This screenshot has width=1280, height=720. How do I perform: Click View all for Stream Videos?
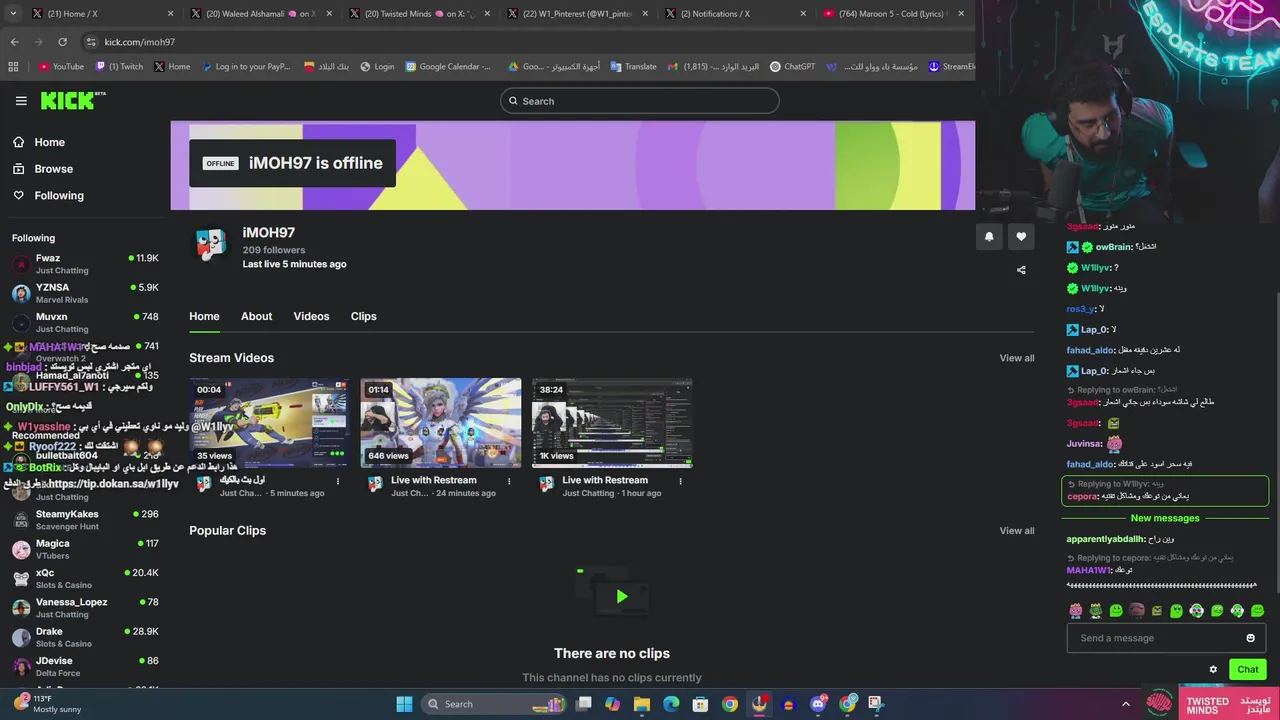click(1016, 358)
